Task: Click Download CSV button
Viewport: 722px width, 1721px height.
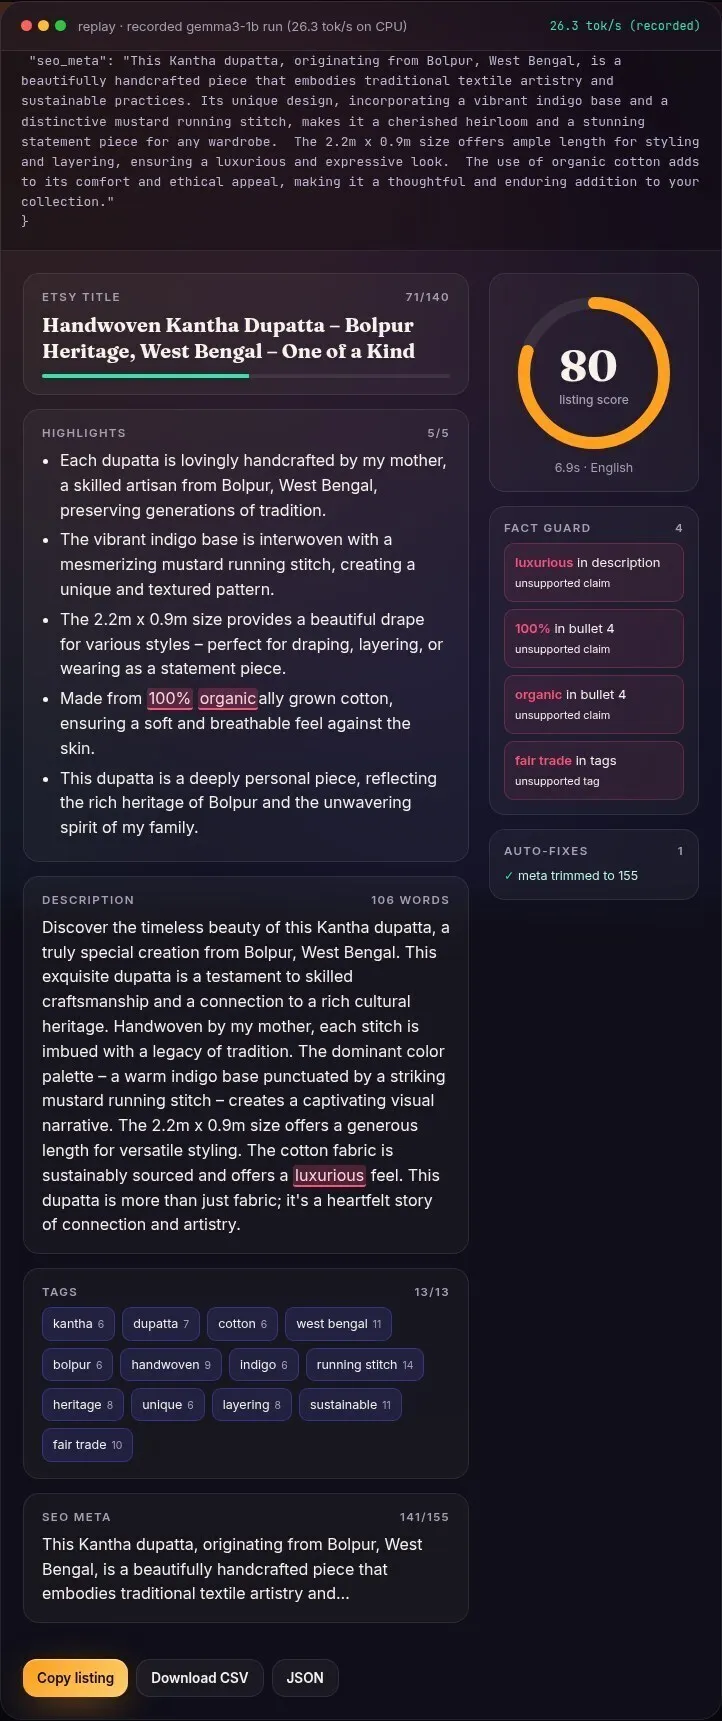Action: coord(199,1677)
